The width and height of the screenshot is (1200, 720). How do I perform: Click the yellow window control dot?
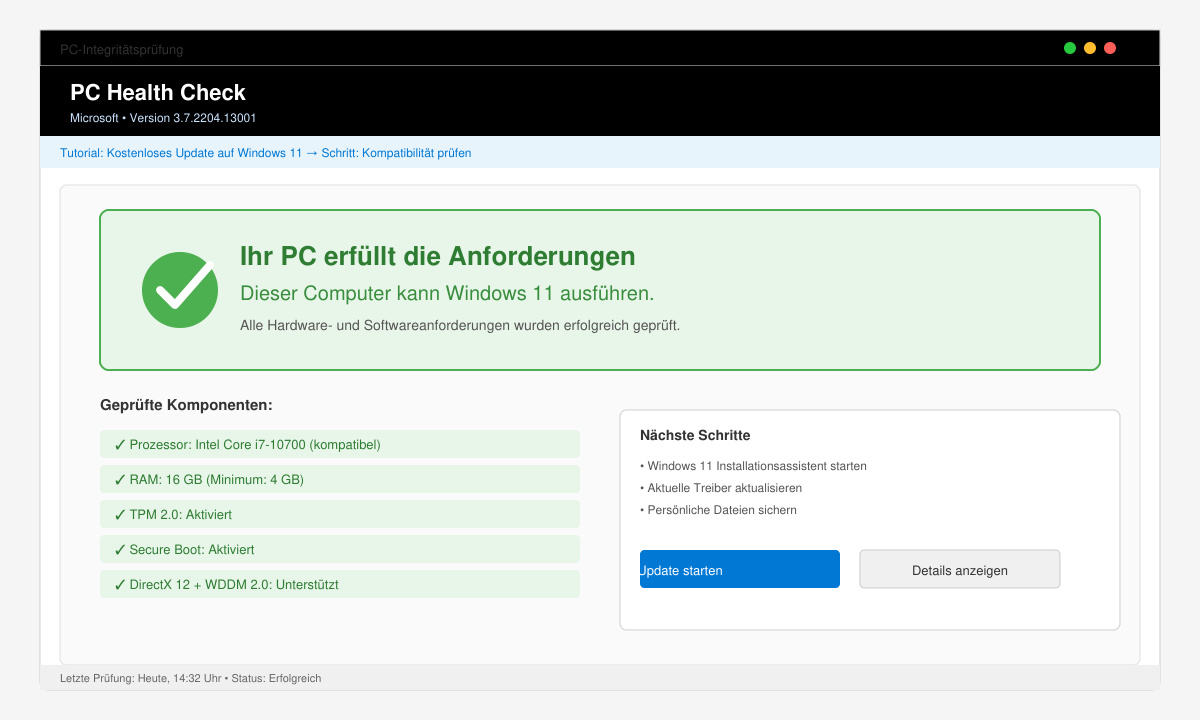pyautogui.click(x=1090, y=48)
